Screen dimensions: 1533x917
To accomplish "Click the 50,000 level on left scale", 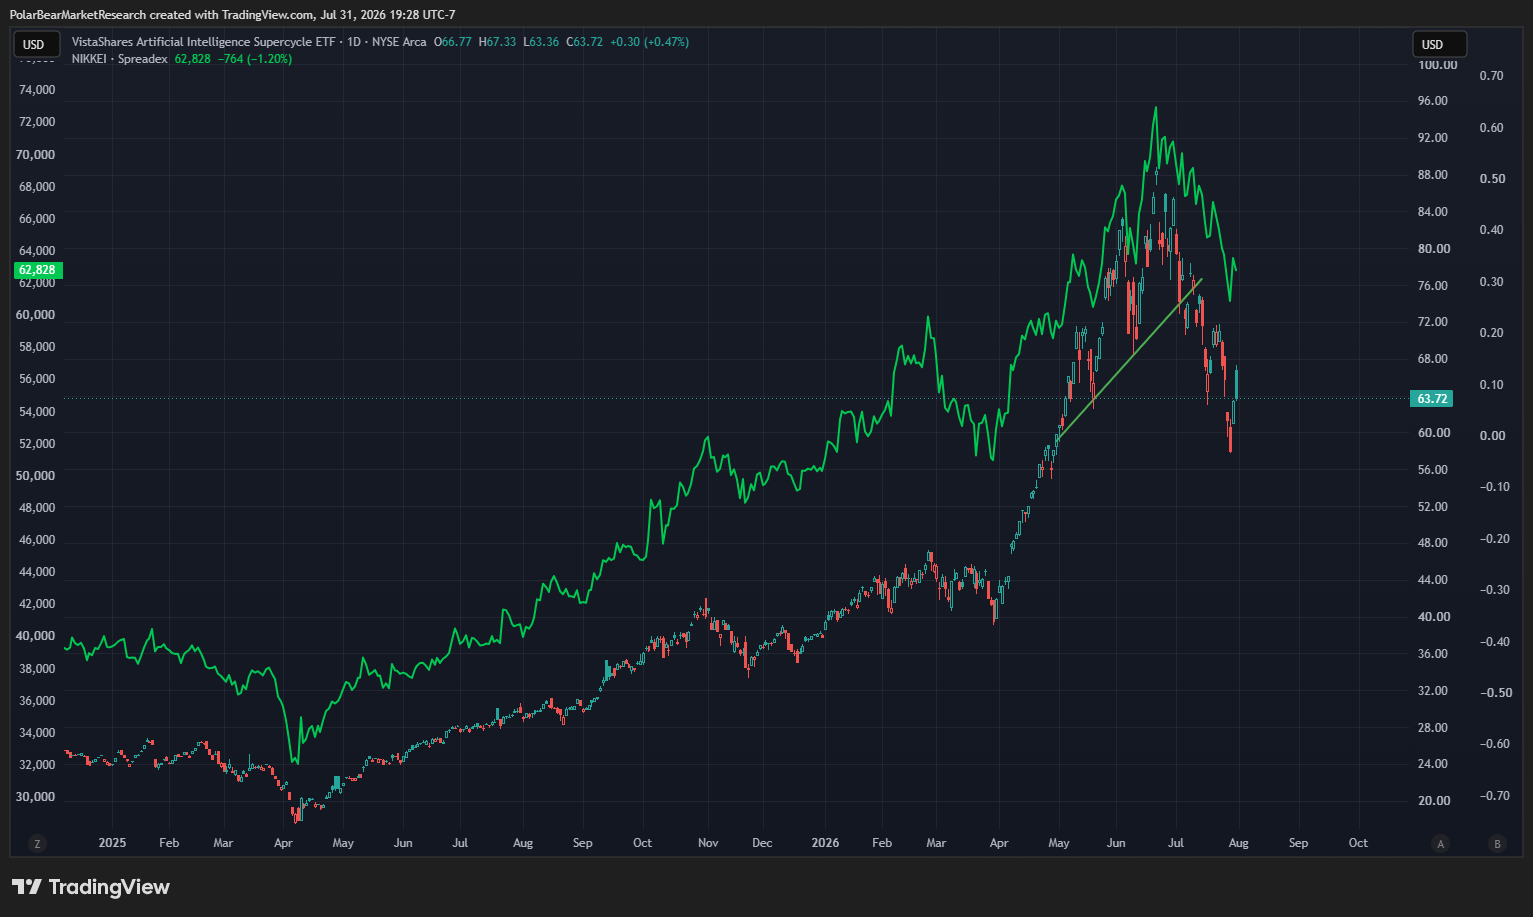I will [x=37, y=476].
